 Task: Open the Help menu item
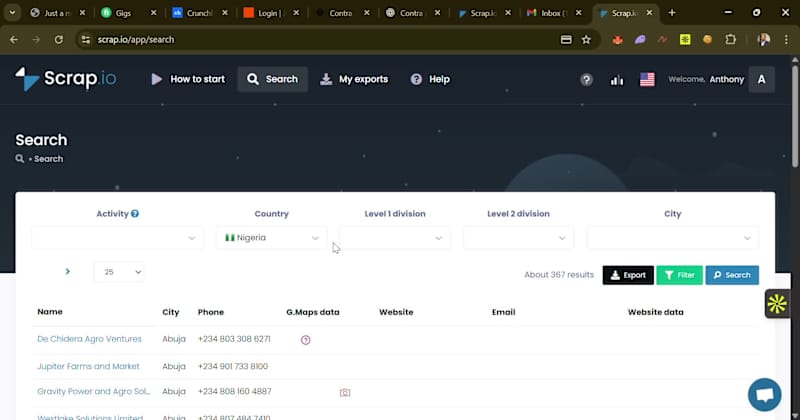coord(430,79)
